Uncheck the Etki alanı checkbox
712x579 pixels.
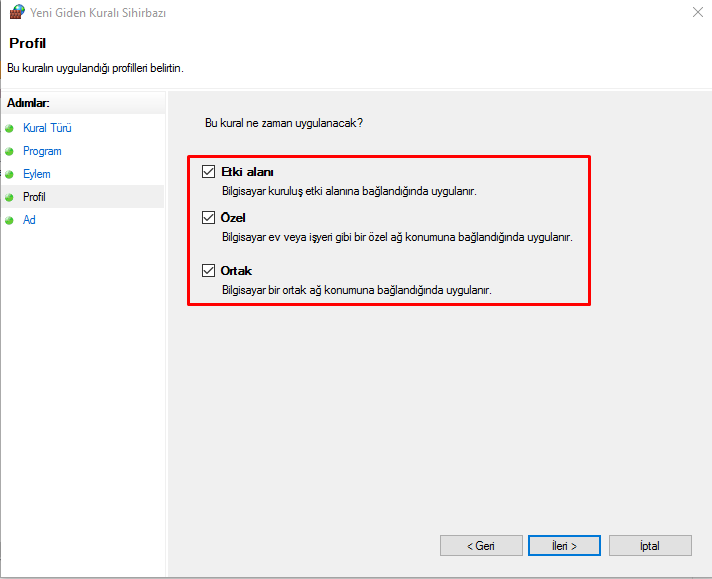[208, 172]
